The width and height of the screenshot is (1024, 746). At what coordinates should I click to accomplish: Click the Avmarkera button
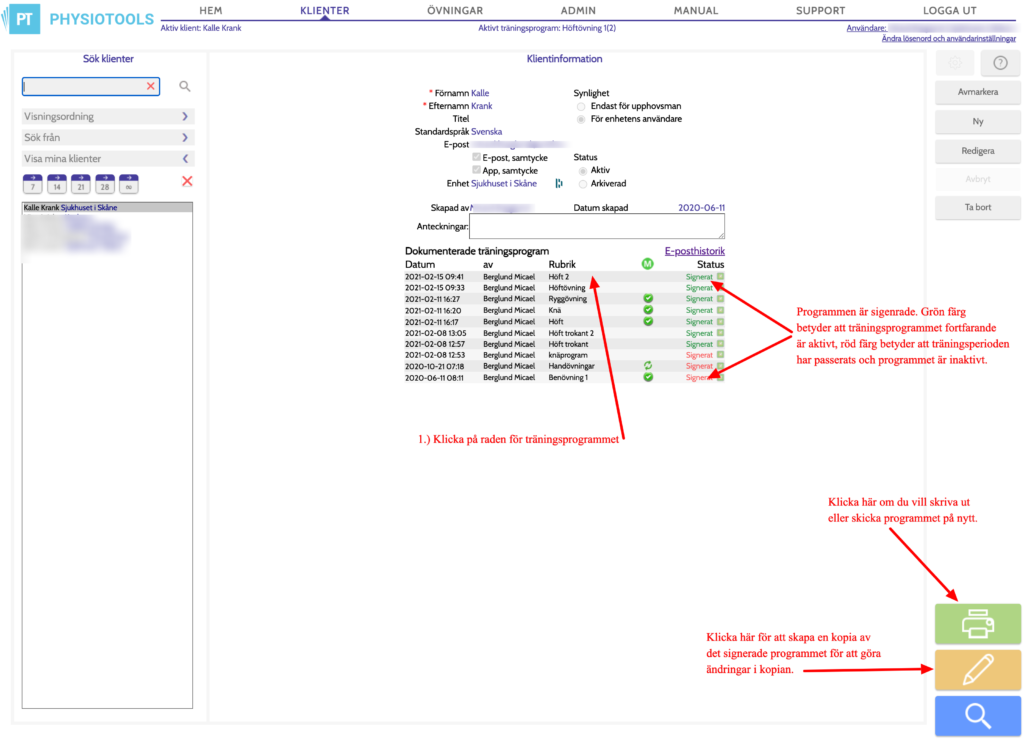coord(978,92)
